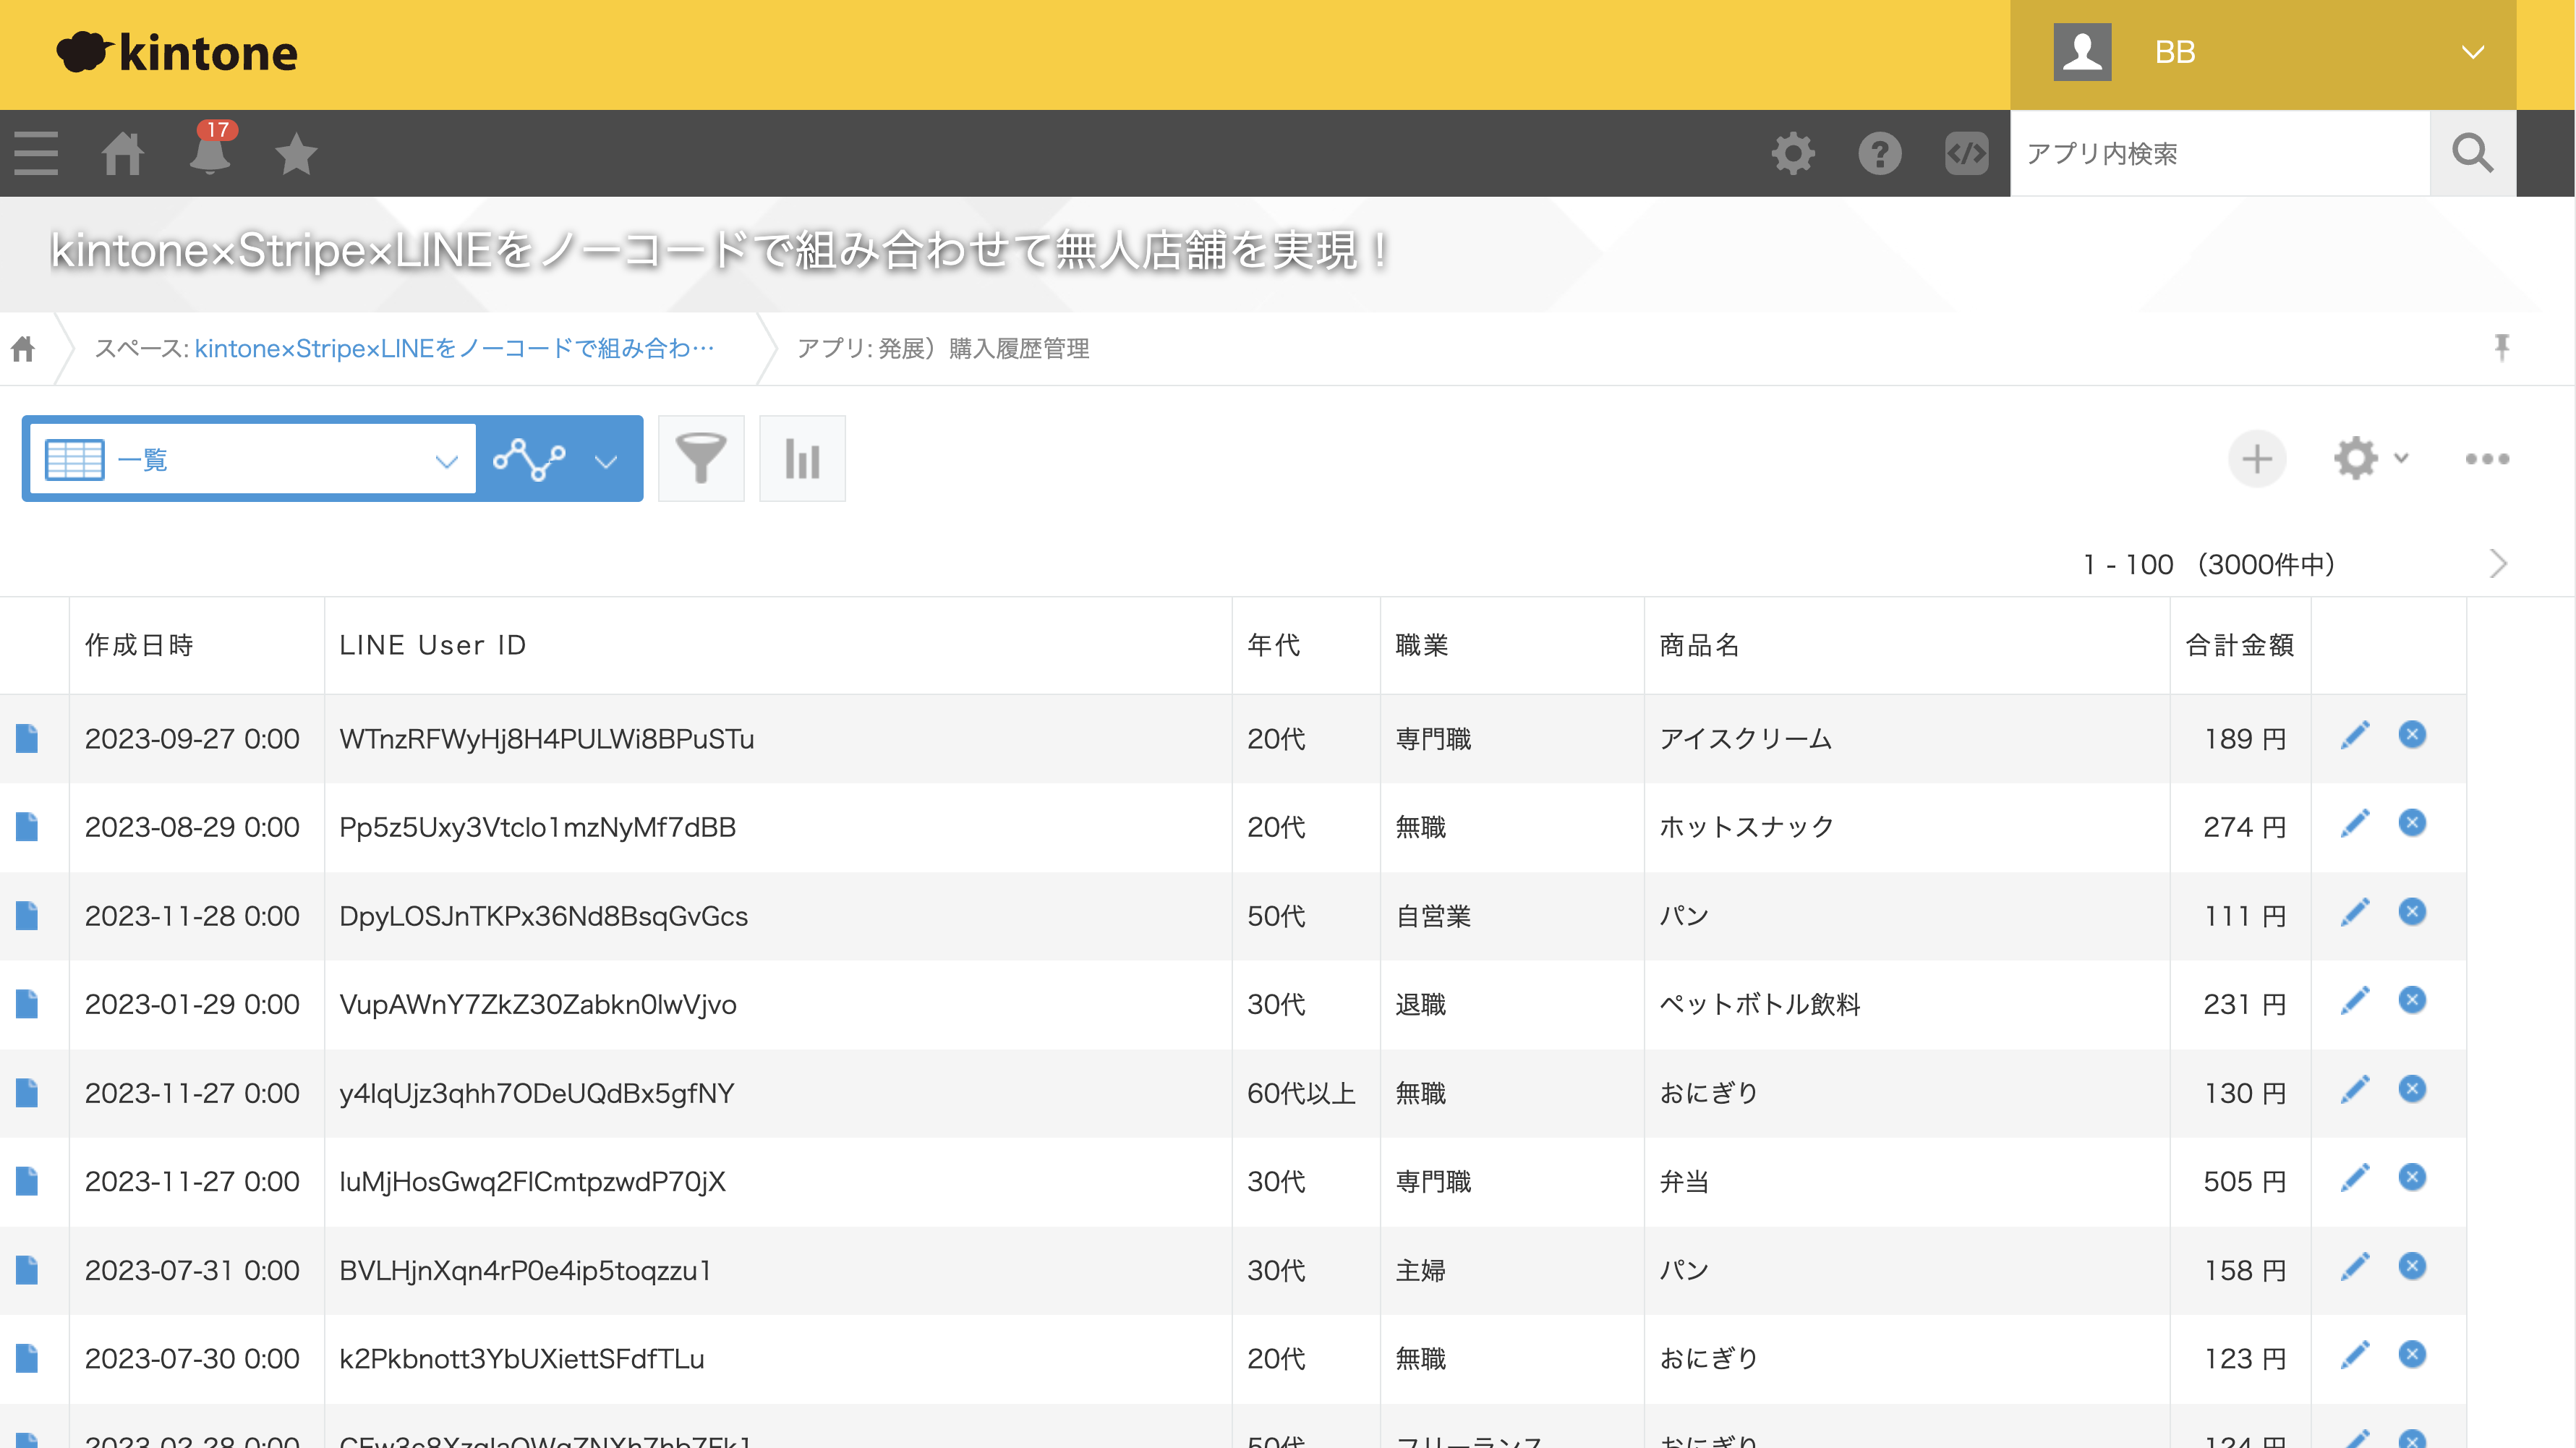
Task: Open the notifications bell
Action: coord(209,153)
